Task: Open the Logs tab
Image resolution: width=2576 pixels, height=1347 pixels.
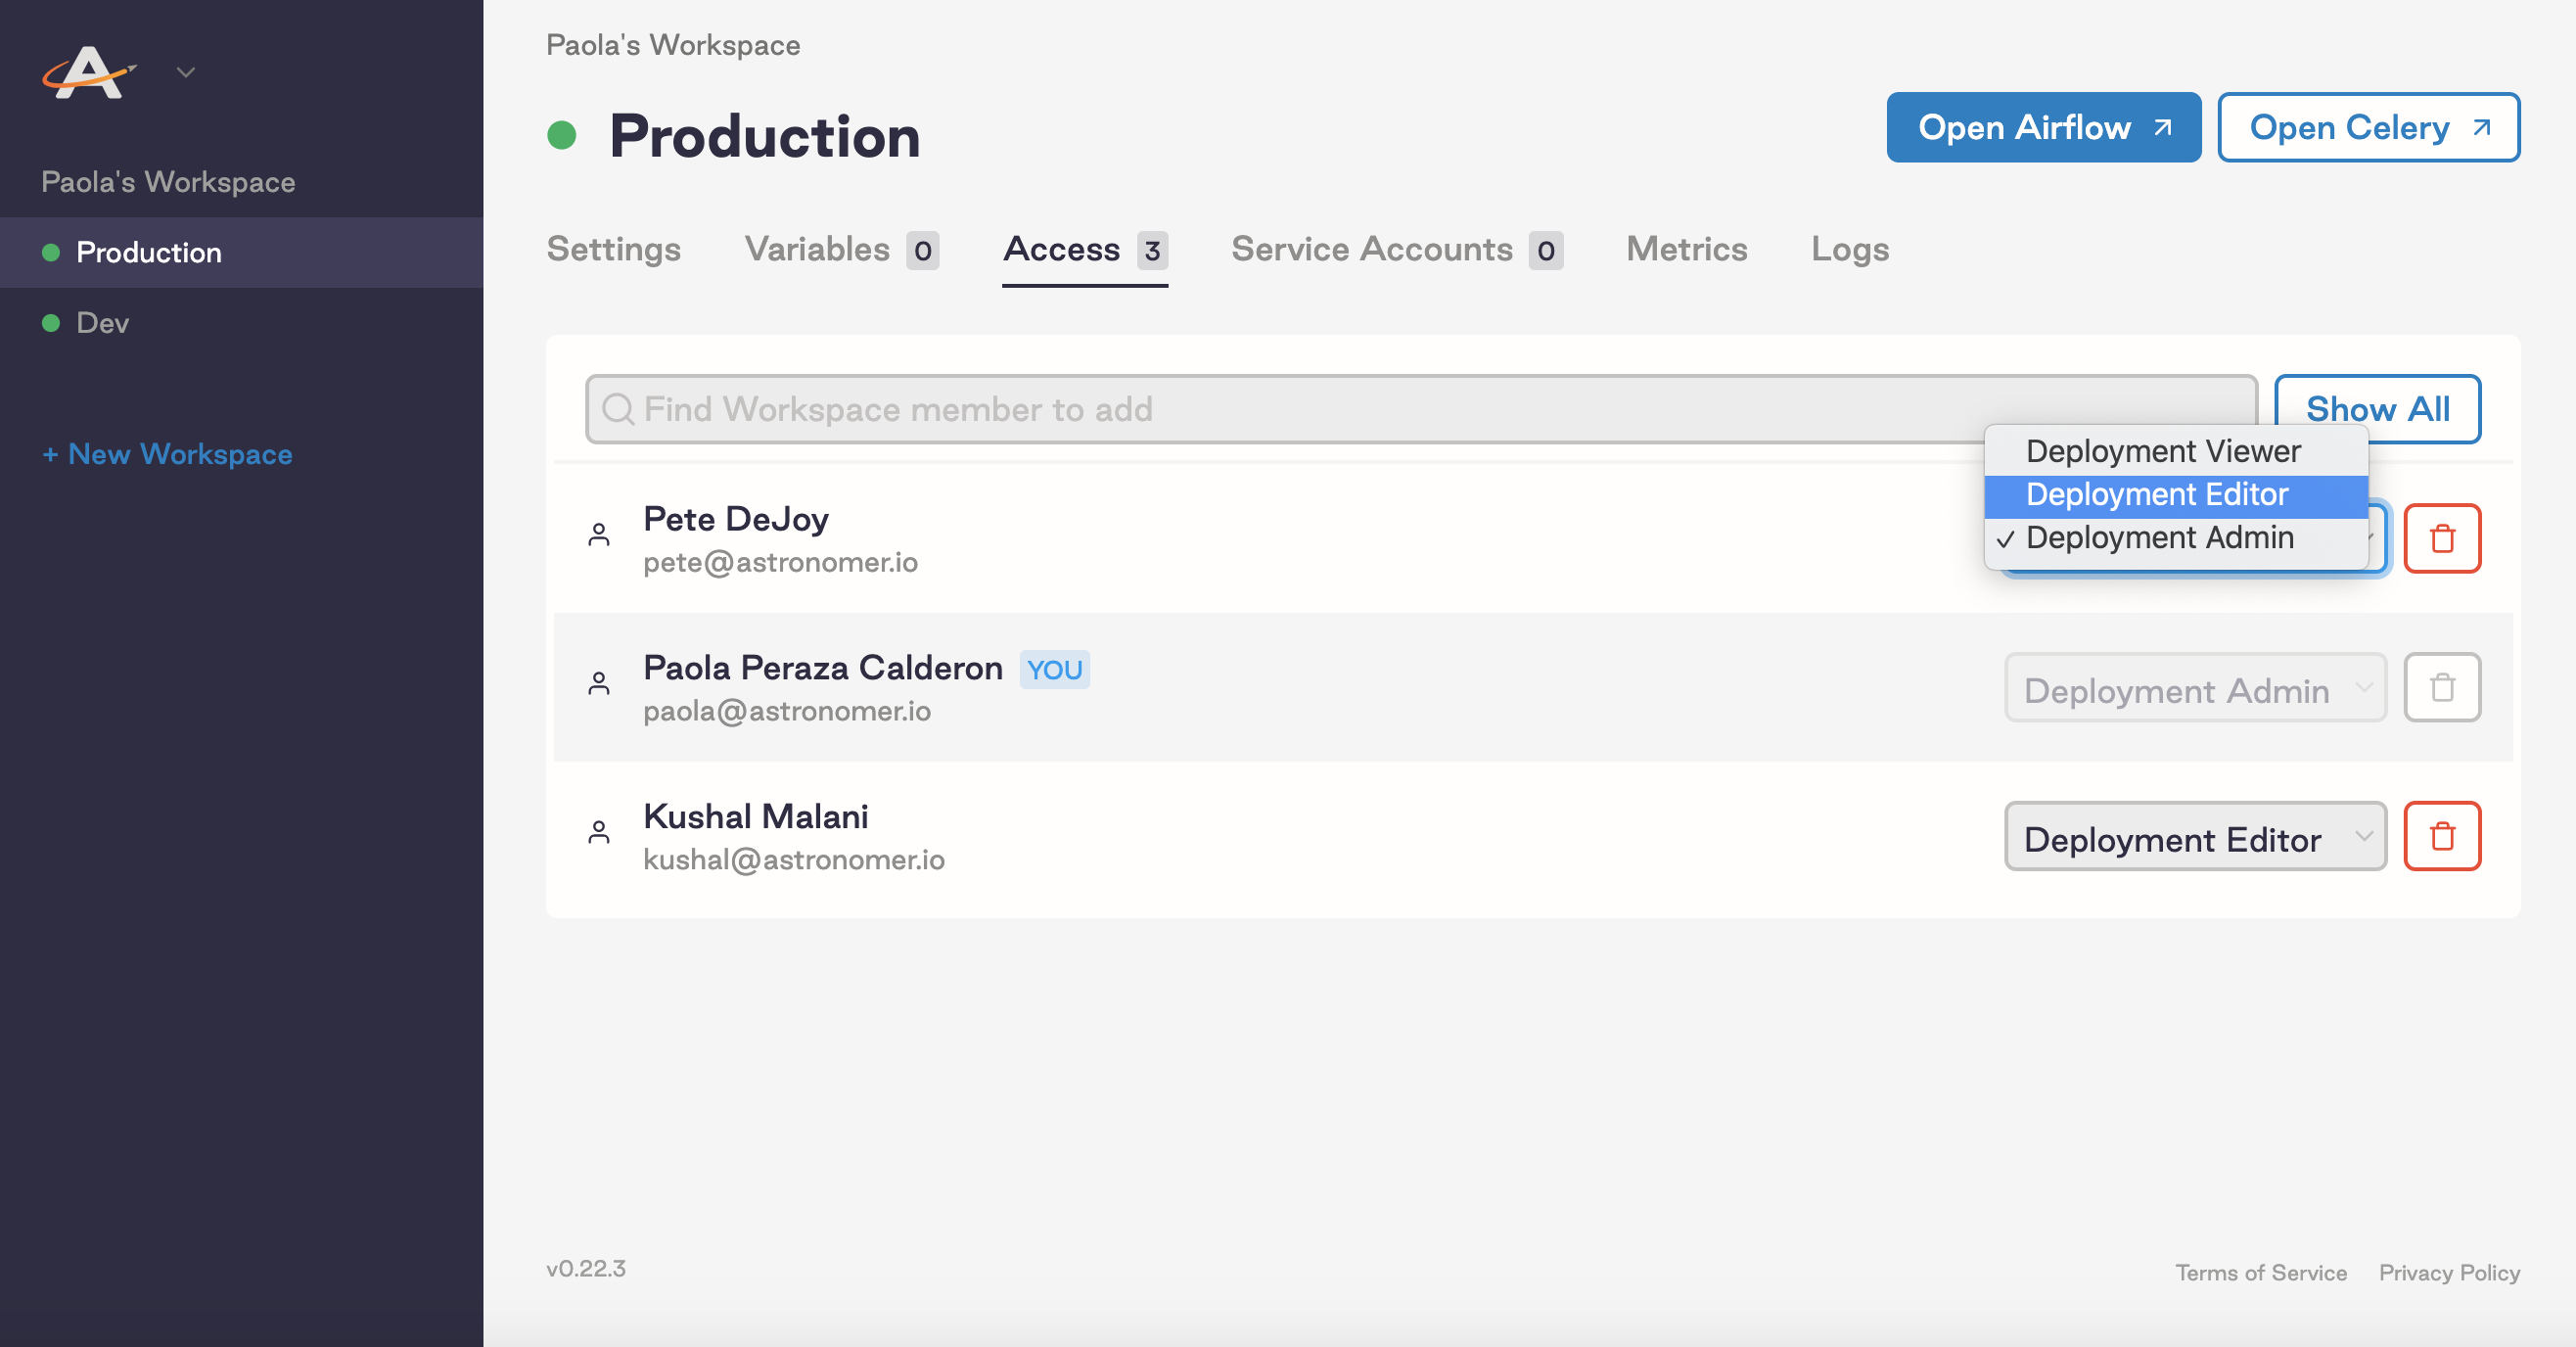Action: [1849, 249]
